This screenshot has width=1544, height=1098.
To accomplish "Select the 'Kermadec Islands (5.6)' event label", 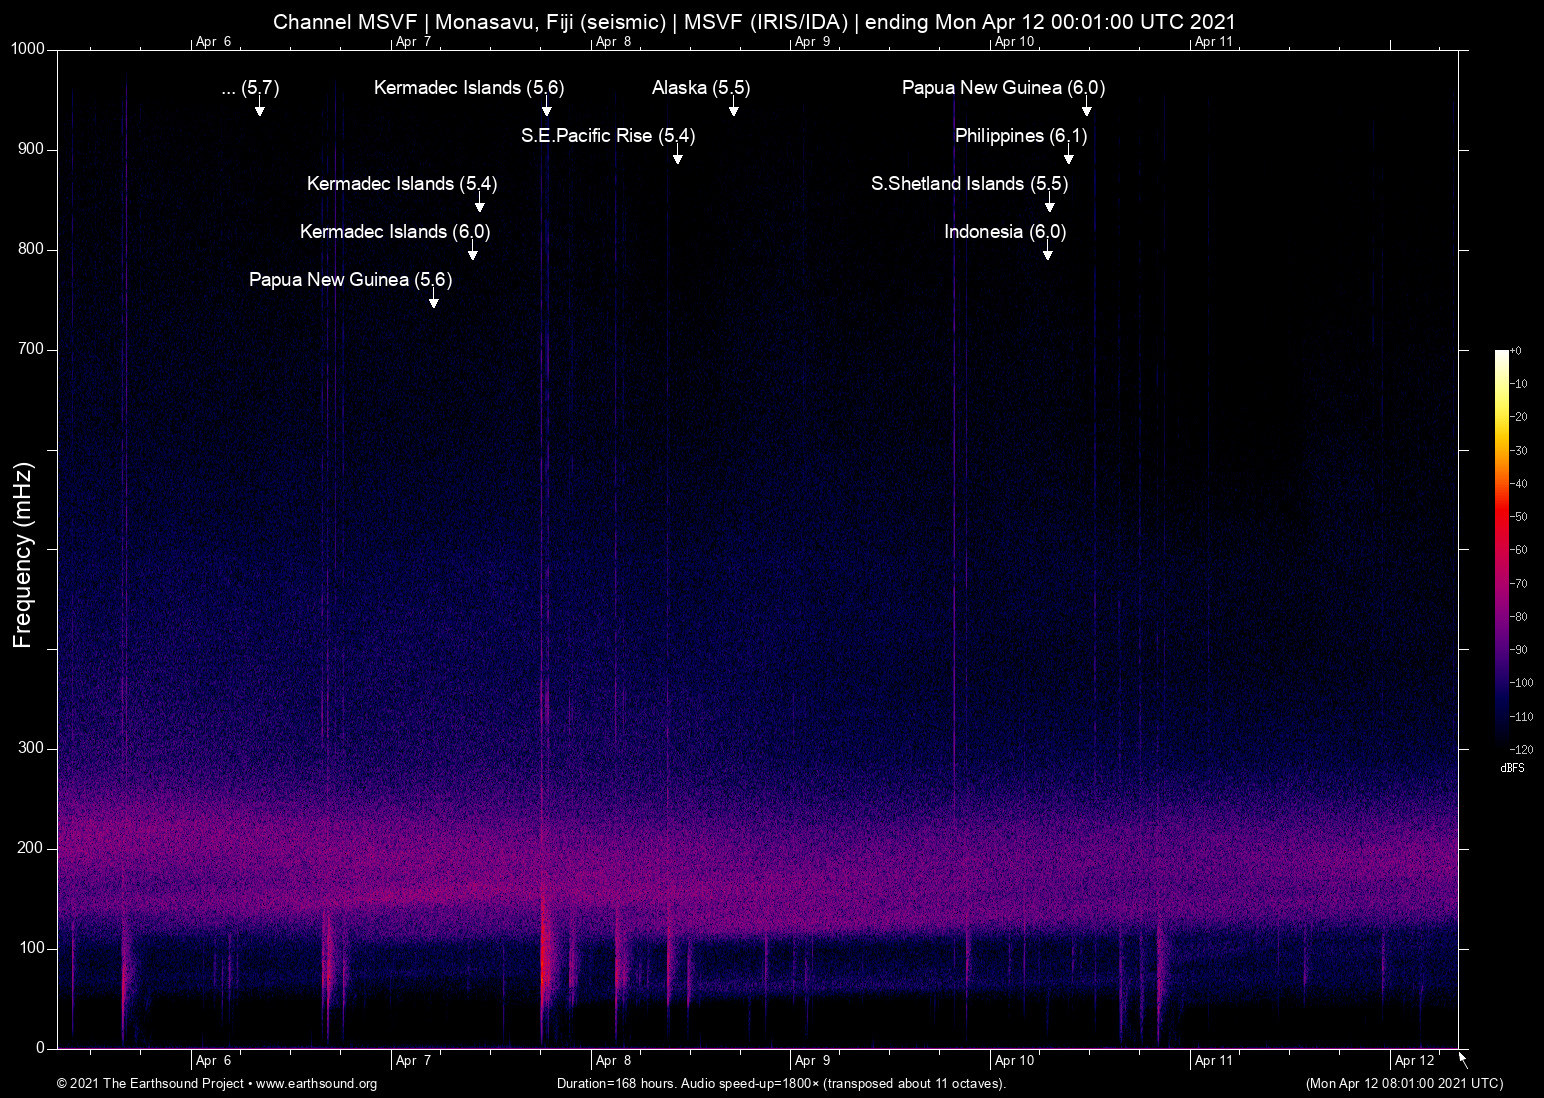I will [469, 88].
